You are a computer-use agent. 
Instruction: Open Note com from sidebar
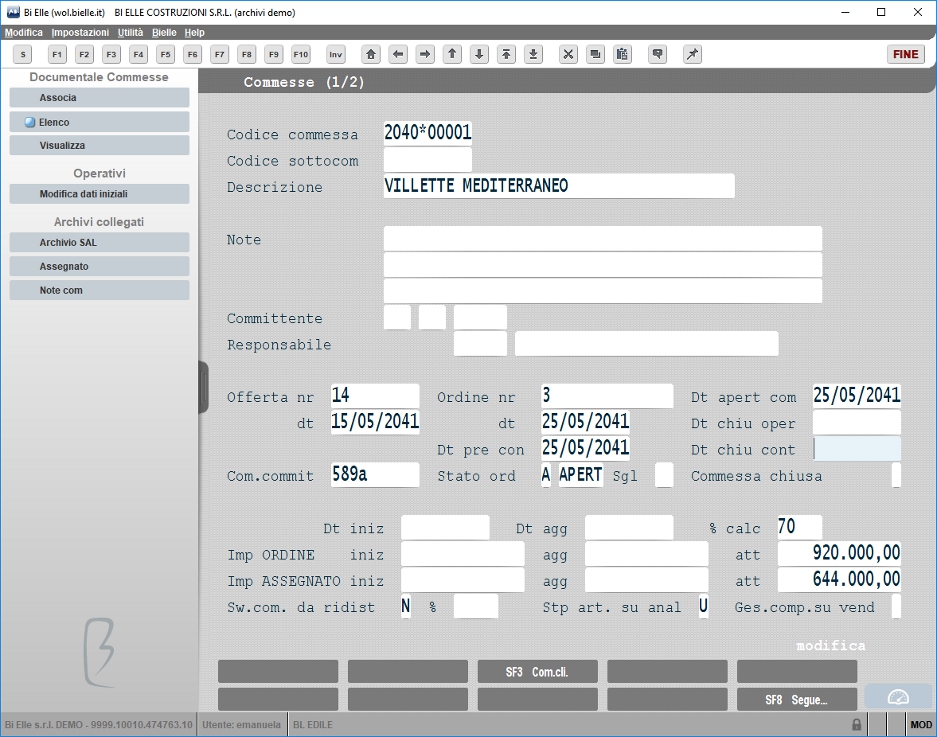tap(99, 290)
